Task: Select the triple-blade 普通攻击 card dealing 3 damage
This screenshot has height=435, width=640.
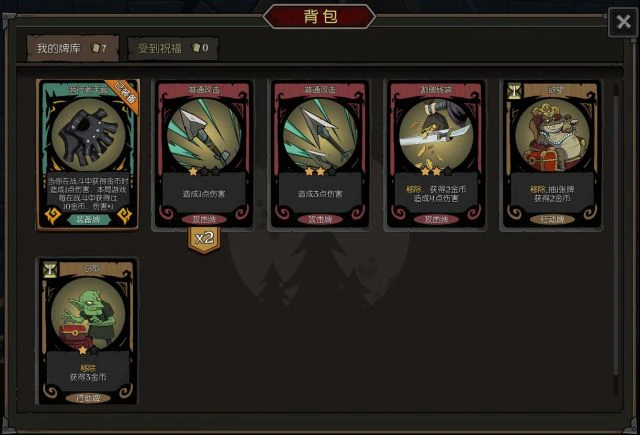Action: [x=320, y=155]
